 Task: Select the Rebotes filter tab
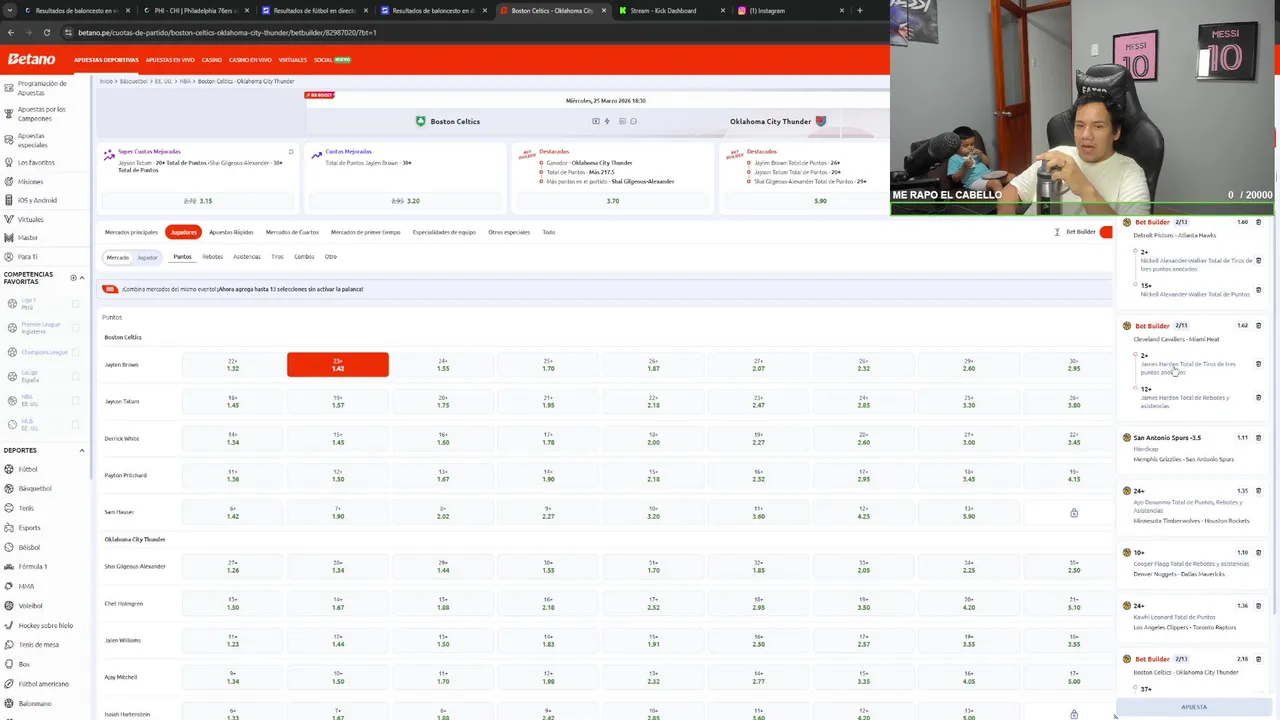click(x=213, y=257)
